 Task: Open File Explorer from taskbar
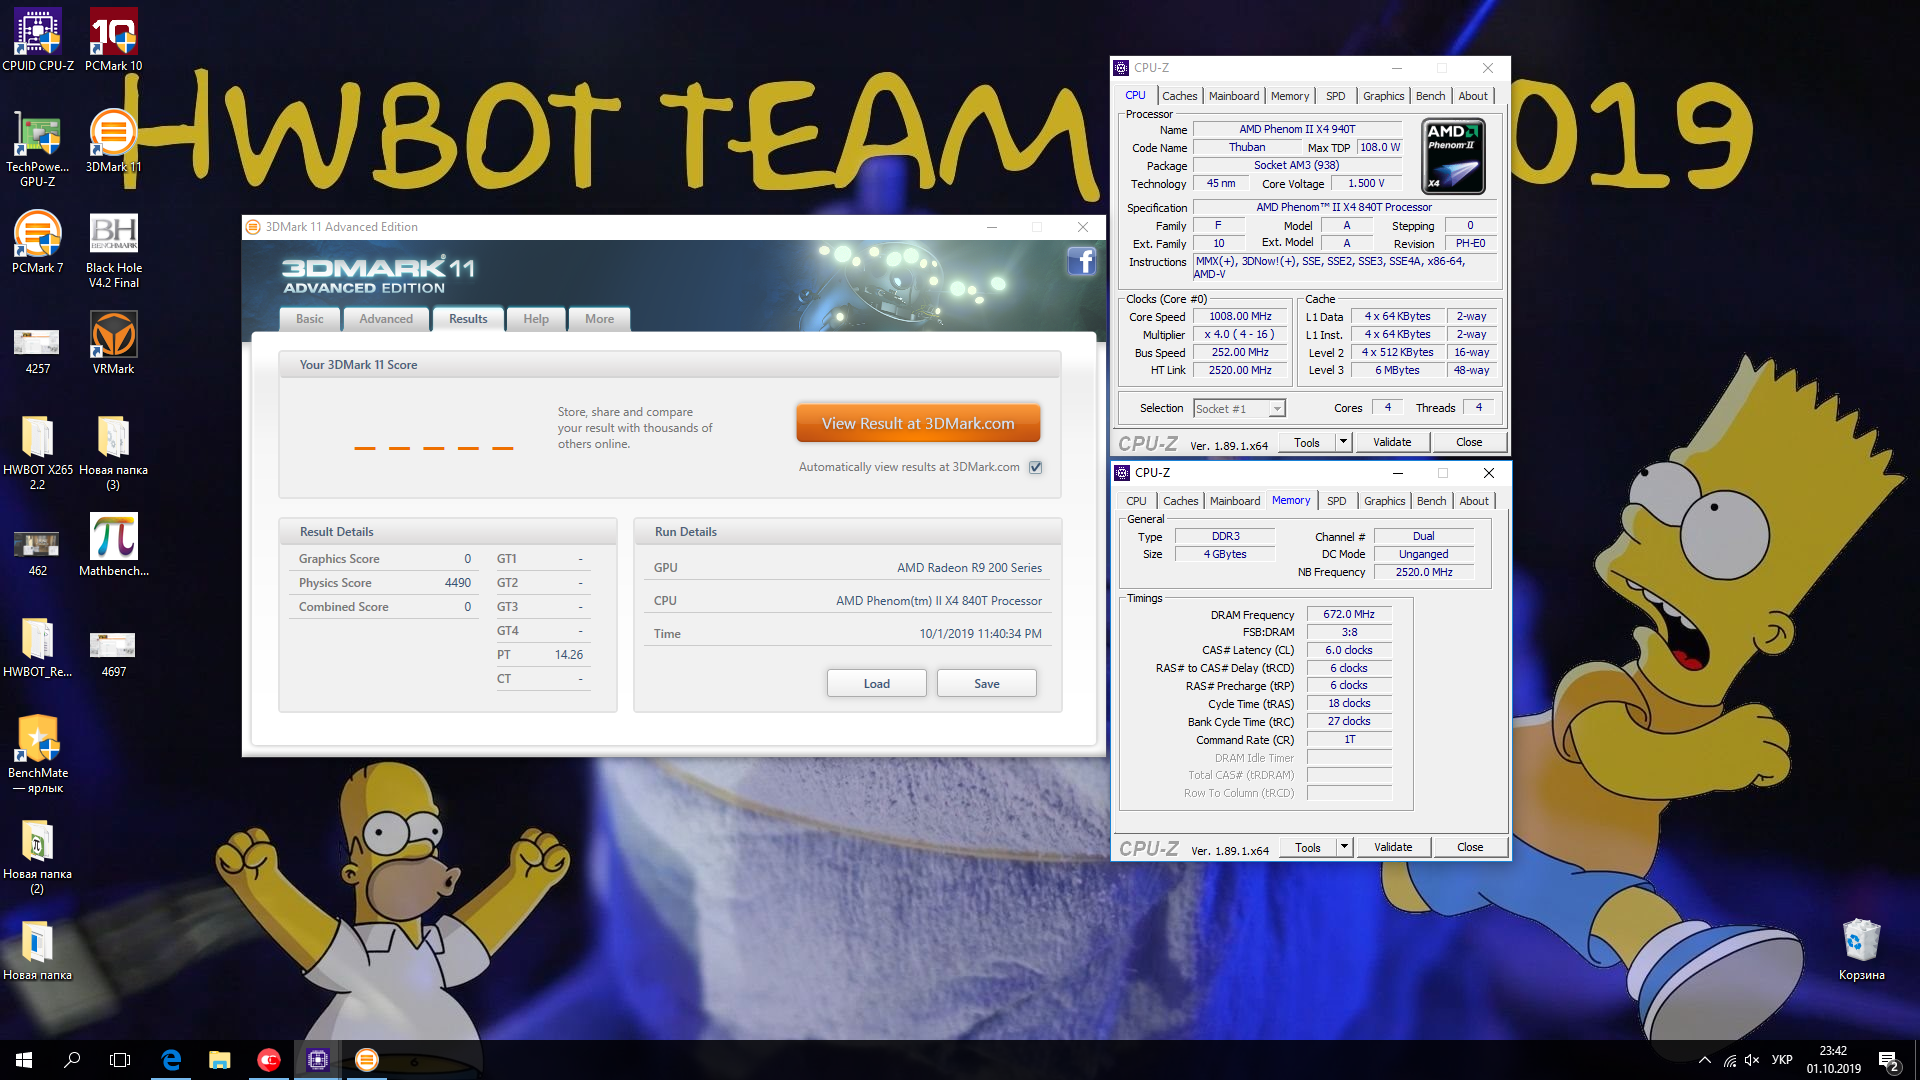(x=219, y=1060)
